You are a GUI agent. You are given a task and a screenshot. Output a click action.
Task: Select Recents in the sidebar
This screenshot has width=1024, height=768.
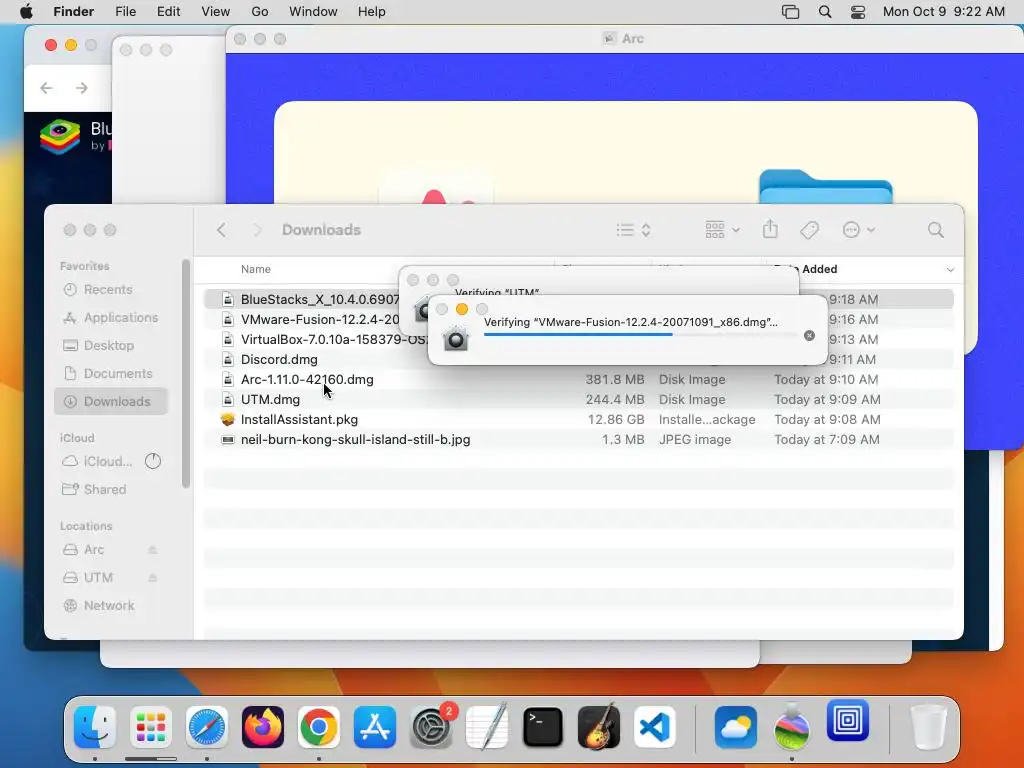point(111,289)
